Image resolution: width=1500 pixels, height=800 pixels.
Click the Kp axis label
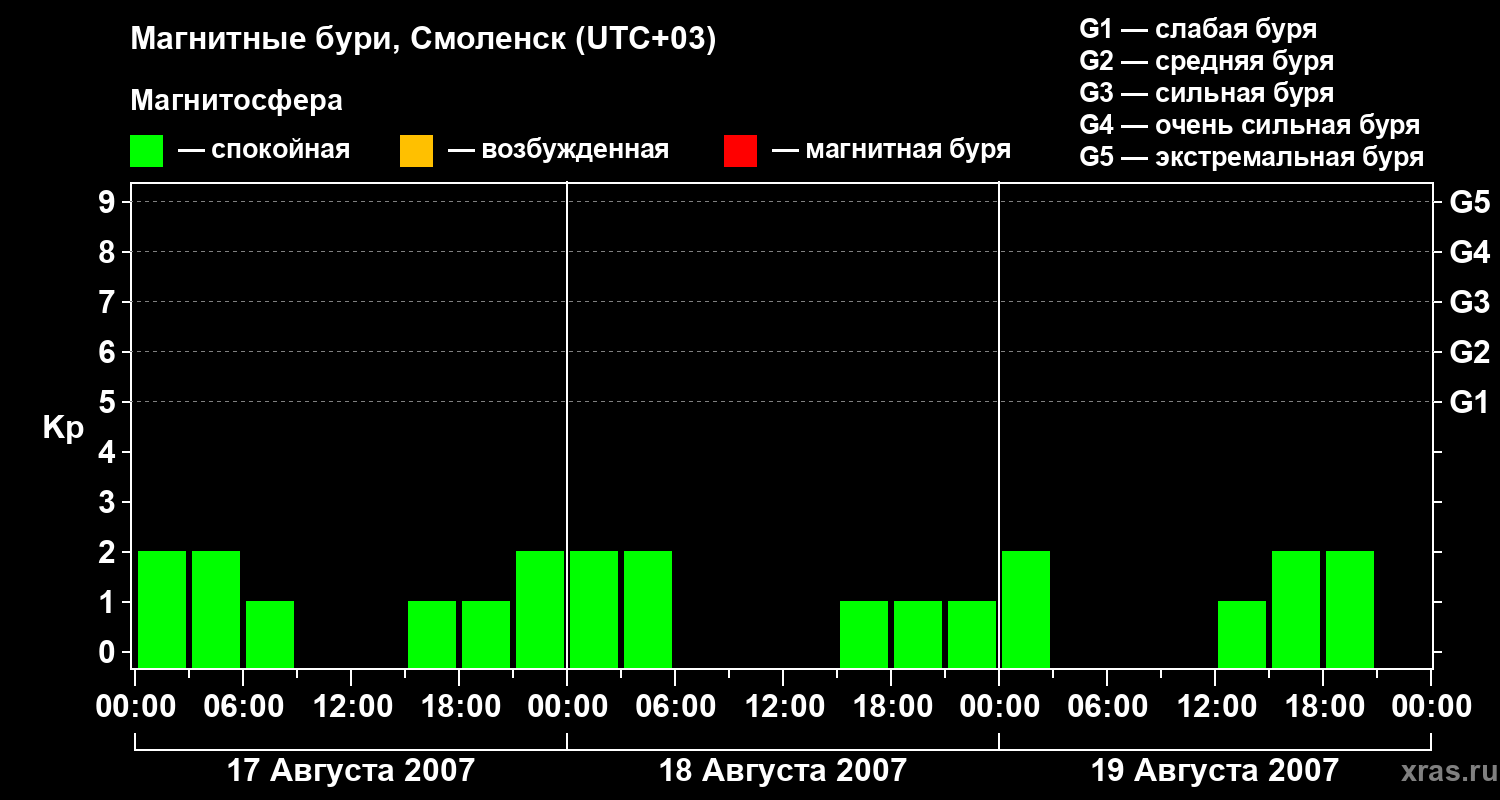64,428
